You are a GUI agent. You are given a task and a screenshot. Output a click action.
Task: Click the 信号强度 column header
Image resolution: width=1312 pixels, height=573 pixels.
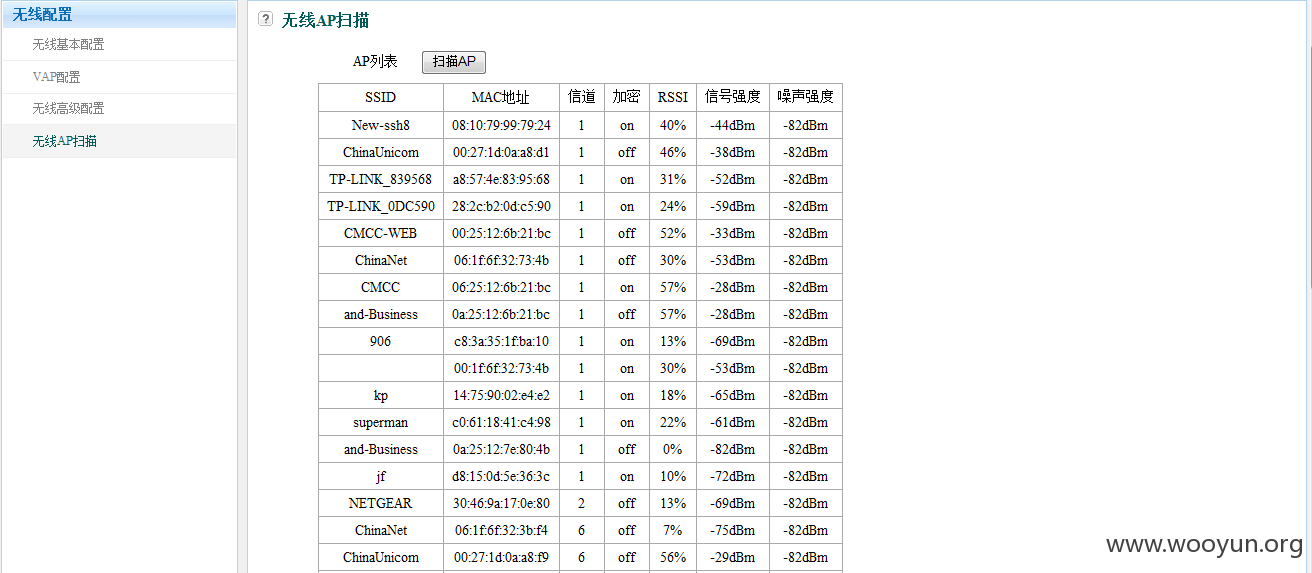732,97
